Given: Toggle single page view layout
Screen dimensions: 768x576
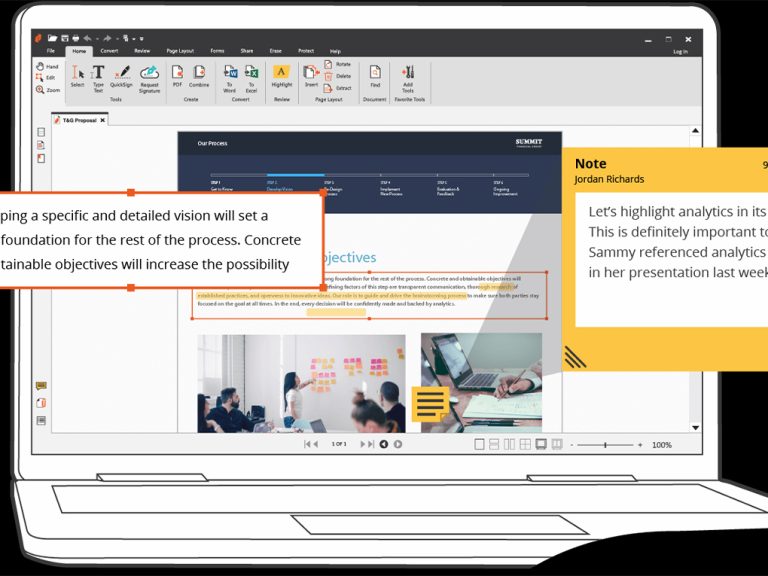Looking at the screenshot, I should coord(479,444).
